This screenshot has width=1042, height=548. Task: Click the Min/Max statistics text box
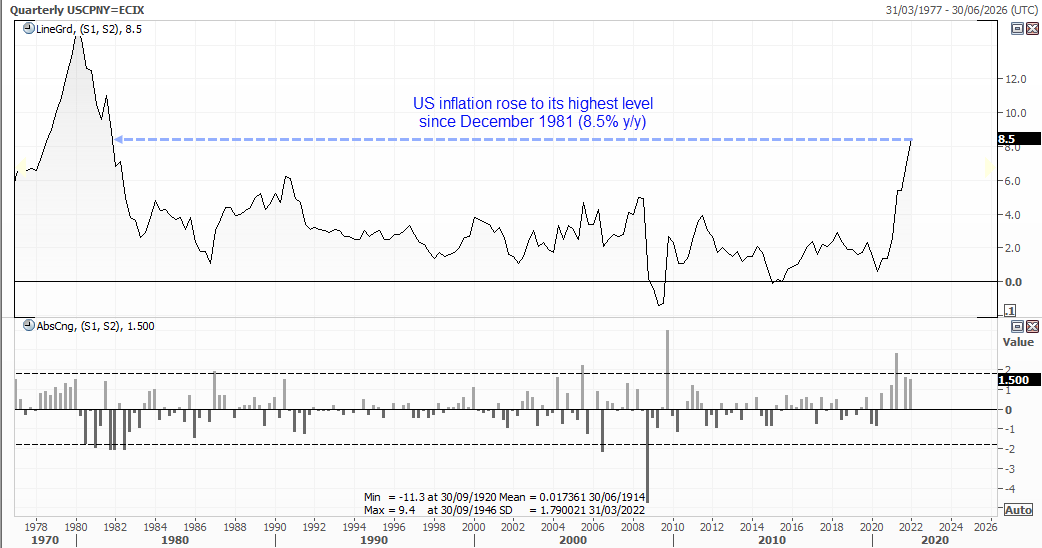click(x=506, y=502)
